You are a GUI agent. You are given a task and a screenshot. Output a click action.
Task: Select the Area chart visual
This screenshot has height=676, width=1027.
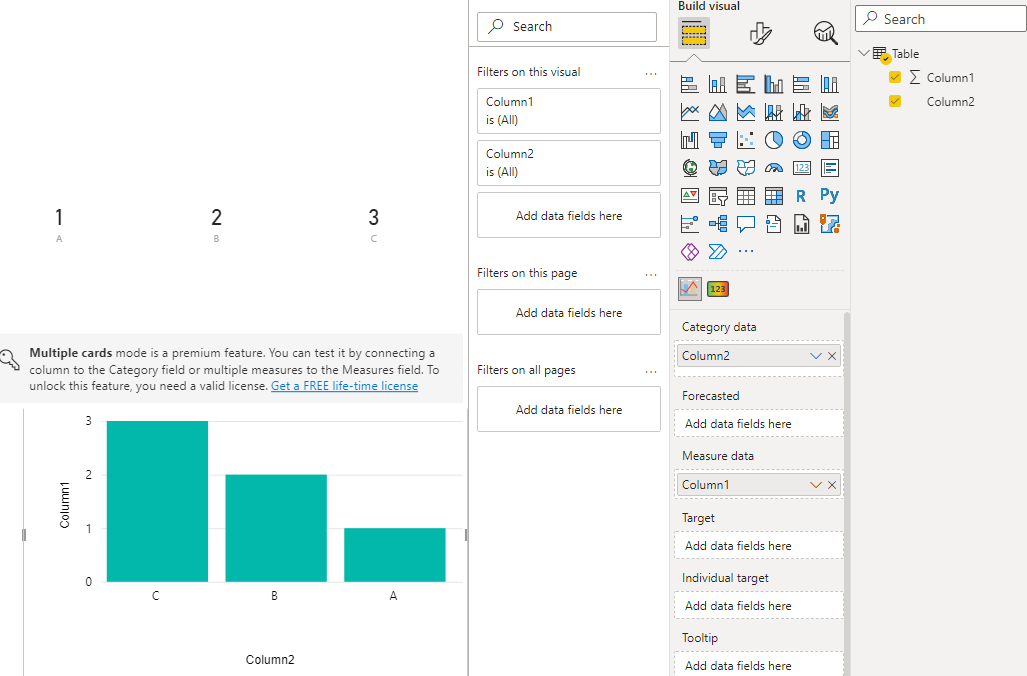click(x=718, y=112)
